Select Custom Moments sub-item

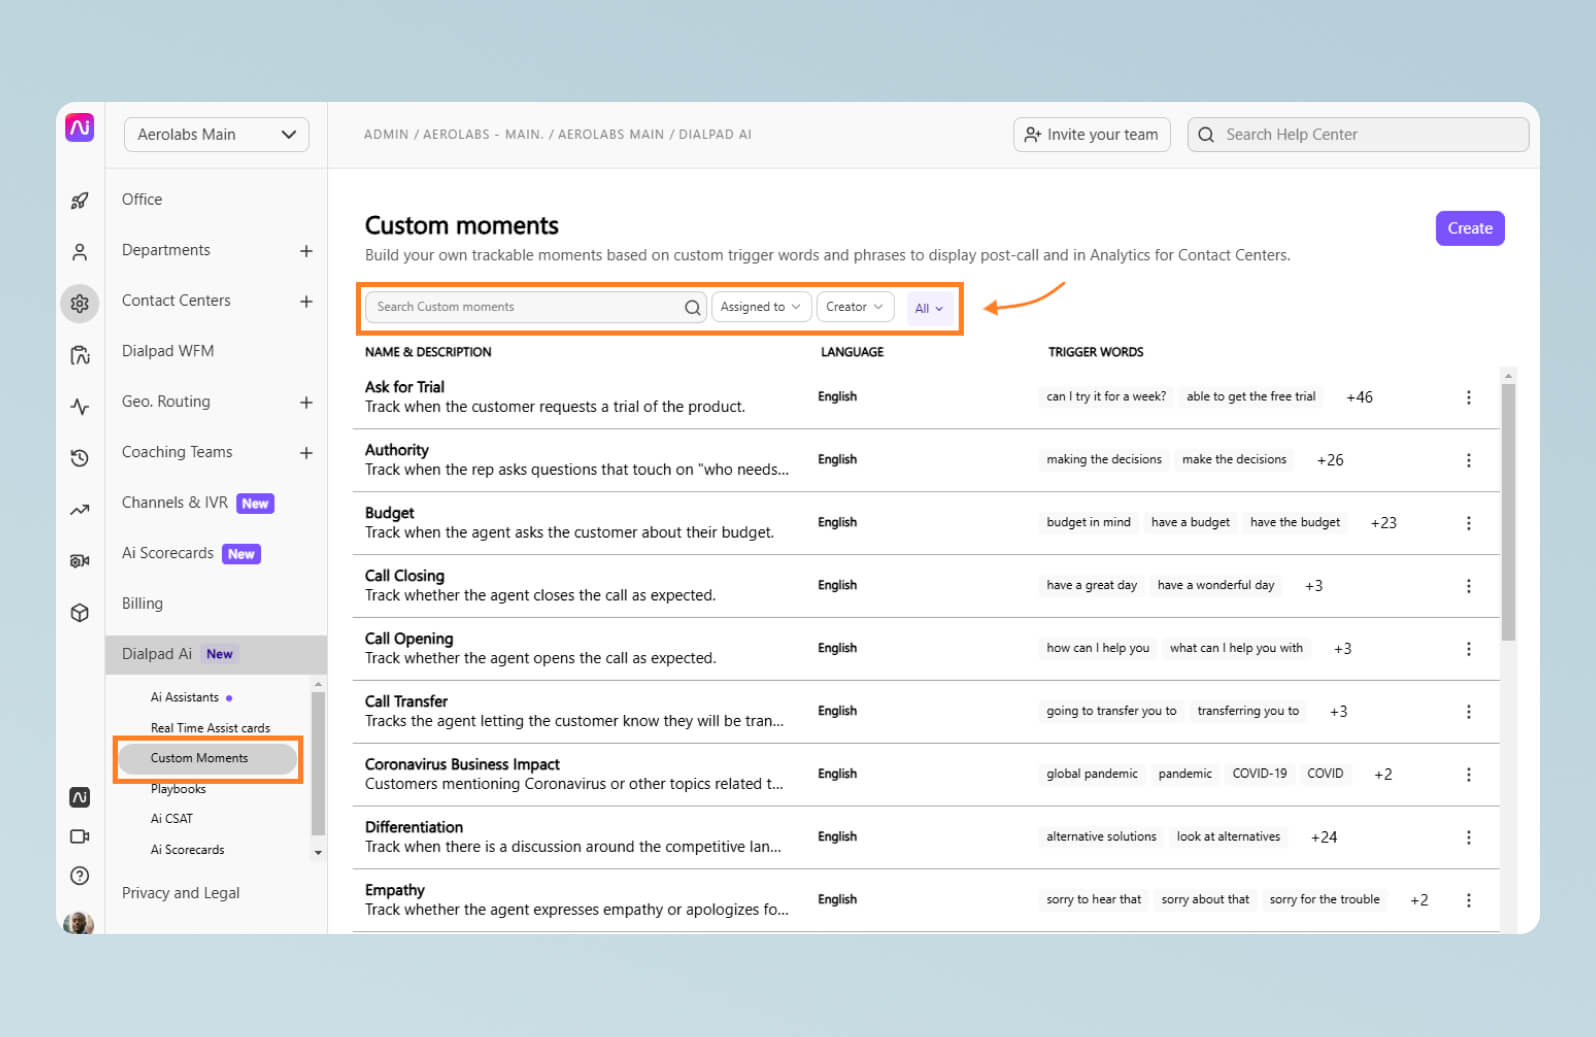click(208, 758)
